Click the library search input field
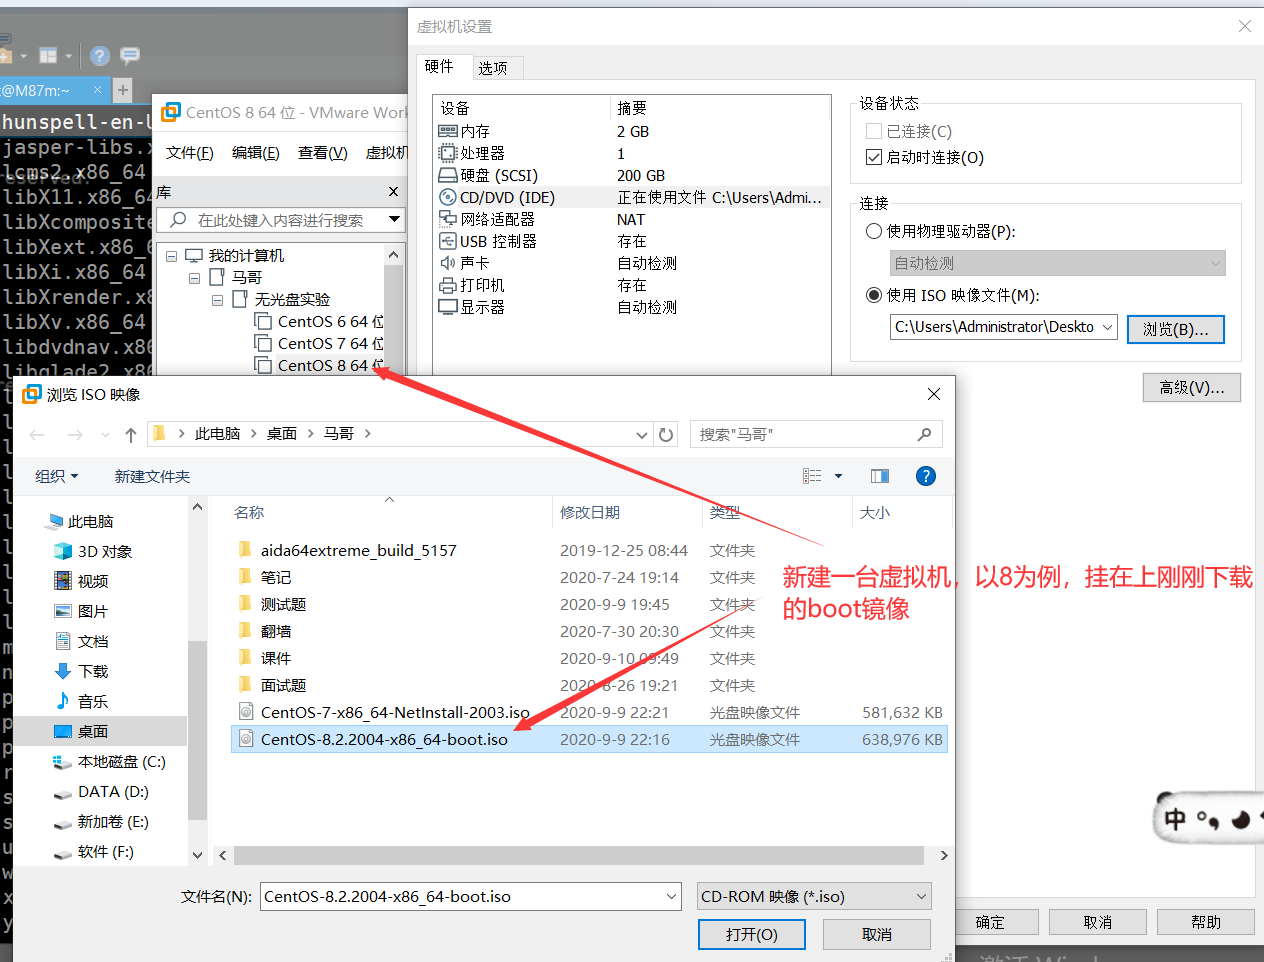The width and height of the screenshot is (1264, 962). [280, 220]
